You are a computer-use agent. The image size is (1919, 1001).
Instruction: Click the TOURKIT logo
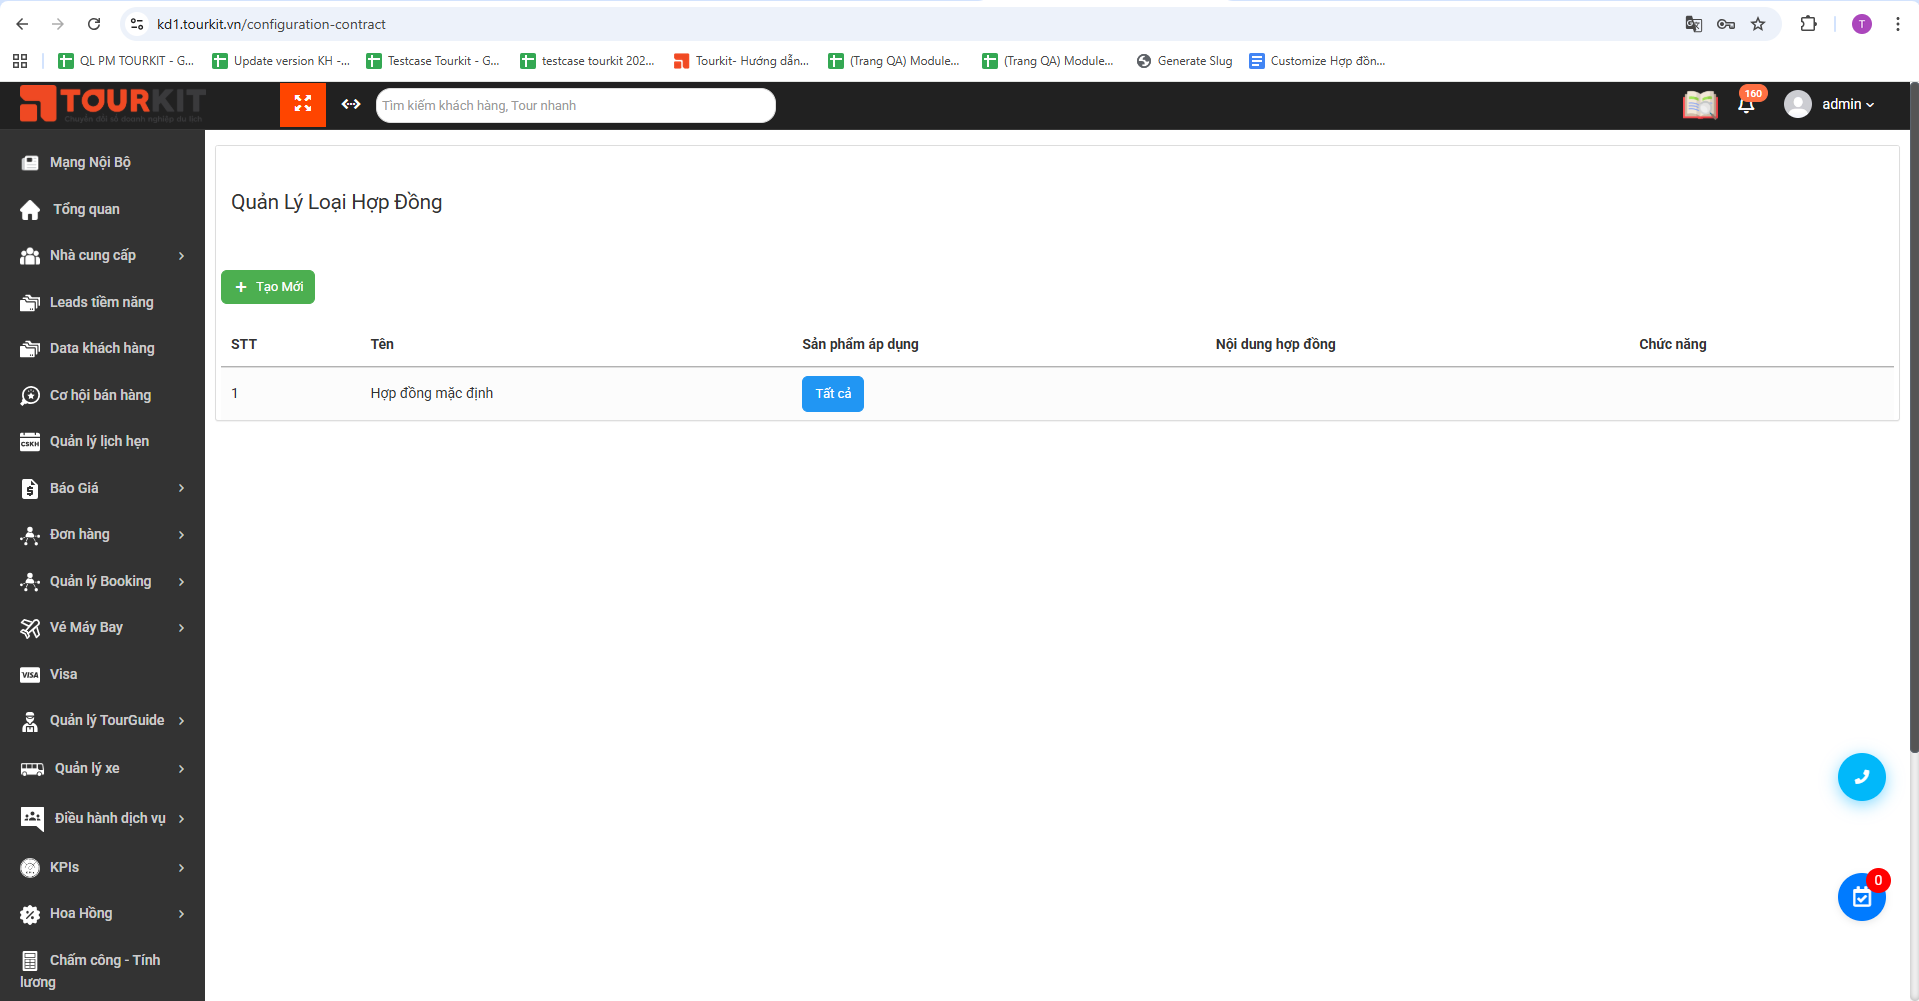[x=113, y=104]
